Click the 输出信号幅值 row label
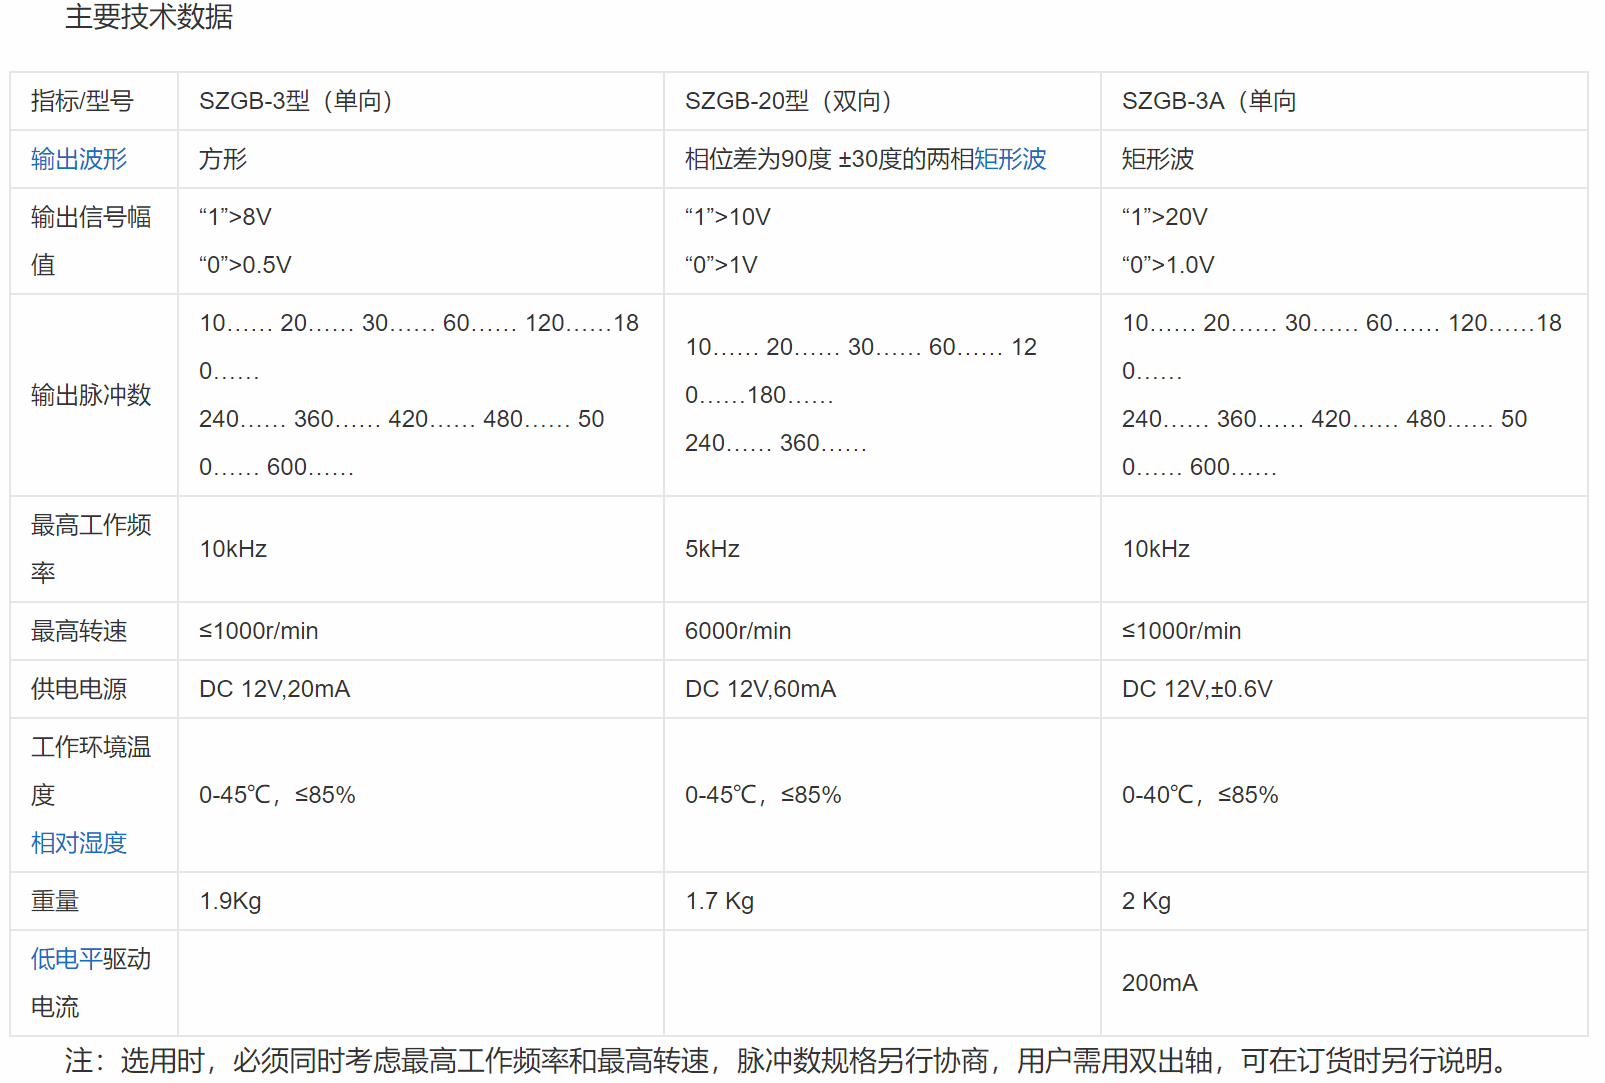 coord(91,240)
